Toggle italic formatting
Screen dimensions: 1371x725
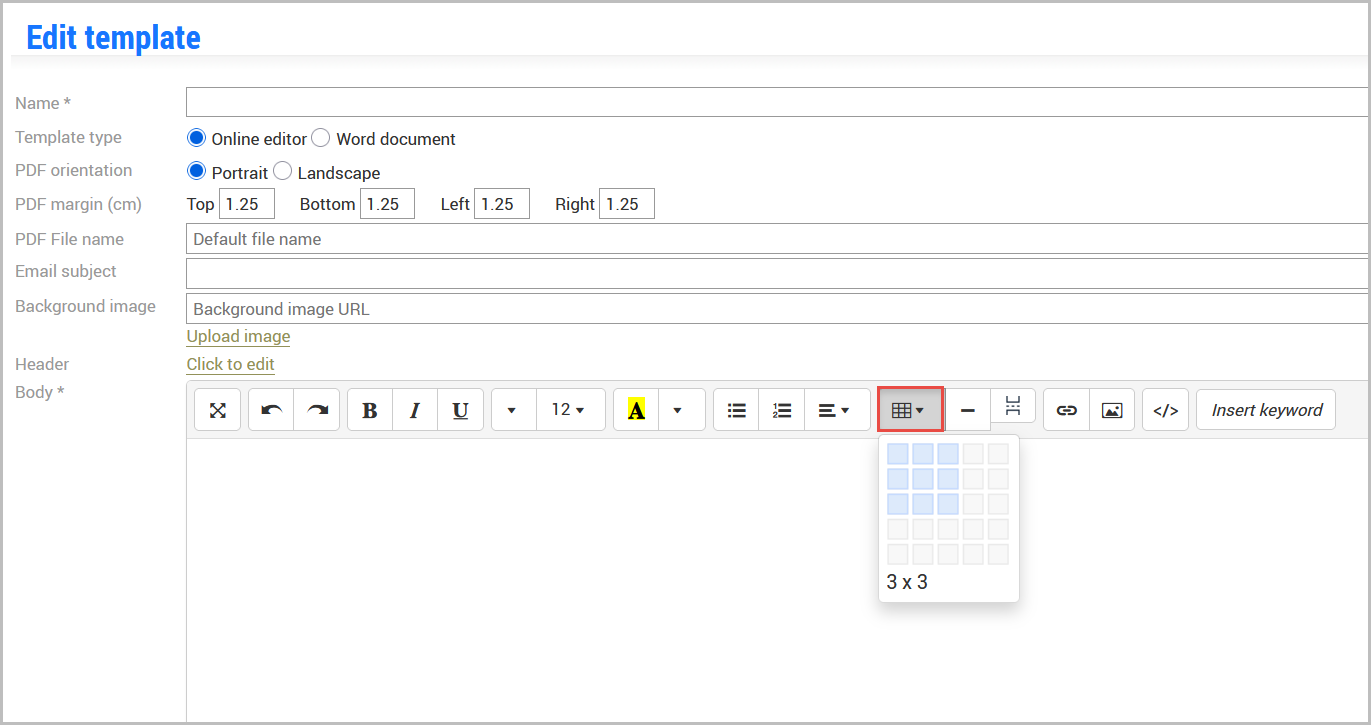tap(415, 410)
